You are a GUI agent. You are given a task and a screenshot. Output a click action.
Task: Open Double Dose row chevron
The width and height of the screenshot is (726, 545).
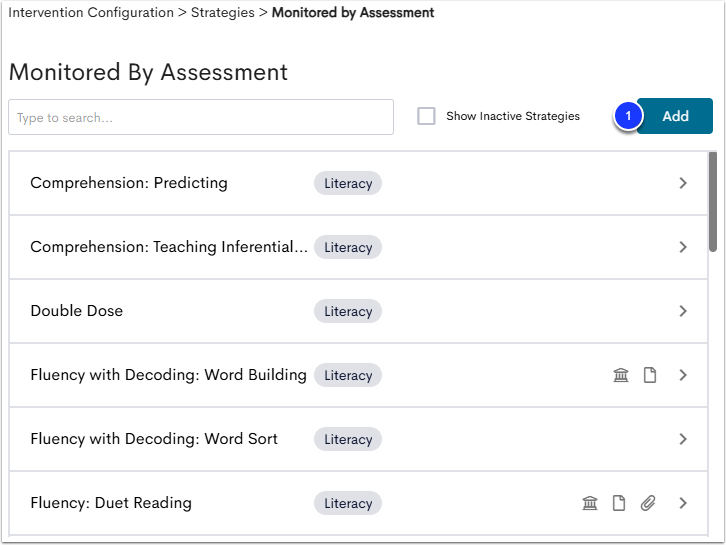[x=683, y=311]
